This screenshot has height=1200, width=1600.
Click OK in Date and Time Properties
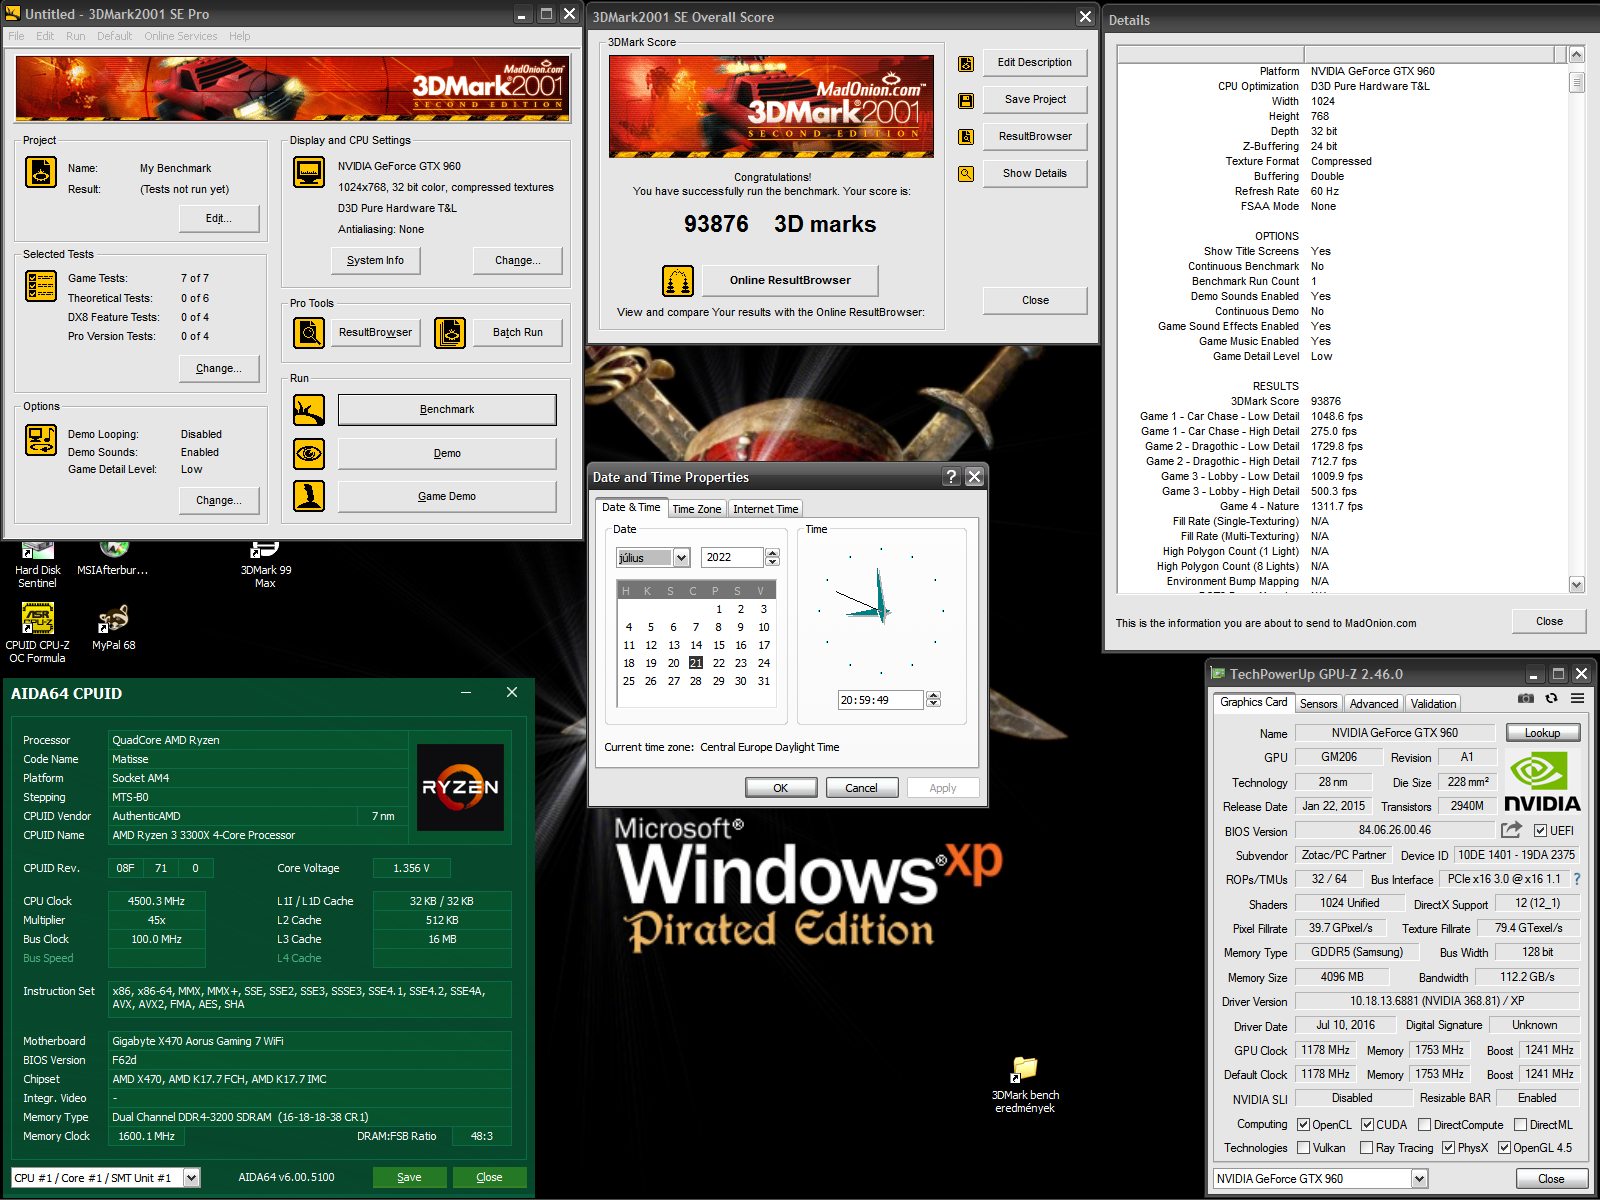(x=780, y=788)
